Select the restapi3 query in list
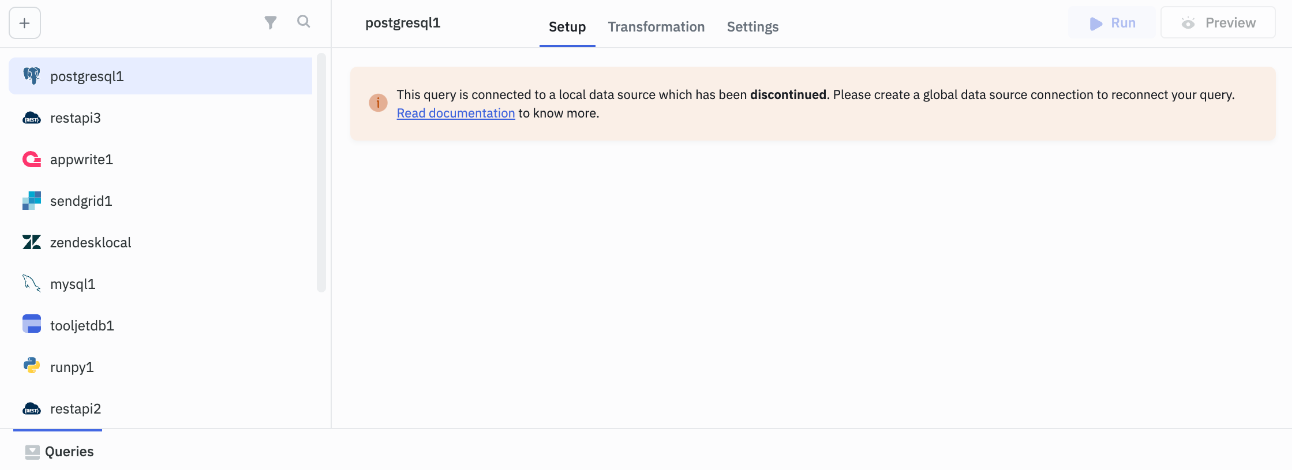 75,118
